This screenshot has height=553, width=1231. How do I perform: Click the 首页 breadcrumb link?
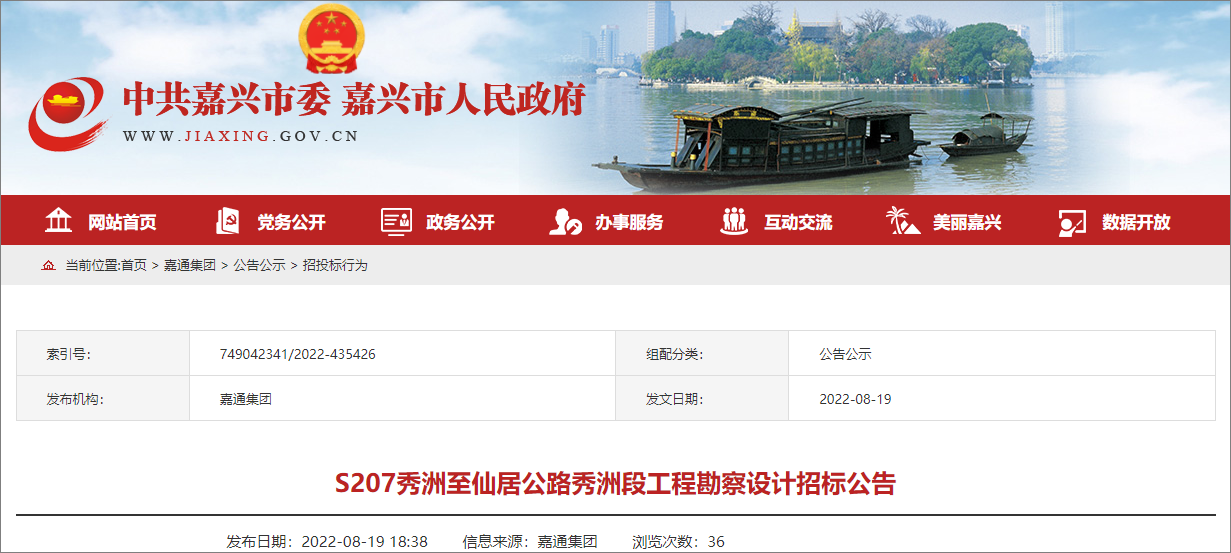tap(134, 265)
